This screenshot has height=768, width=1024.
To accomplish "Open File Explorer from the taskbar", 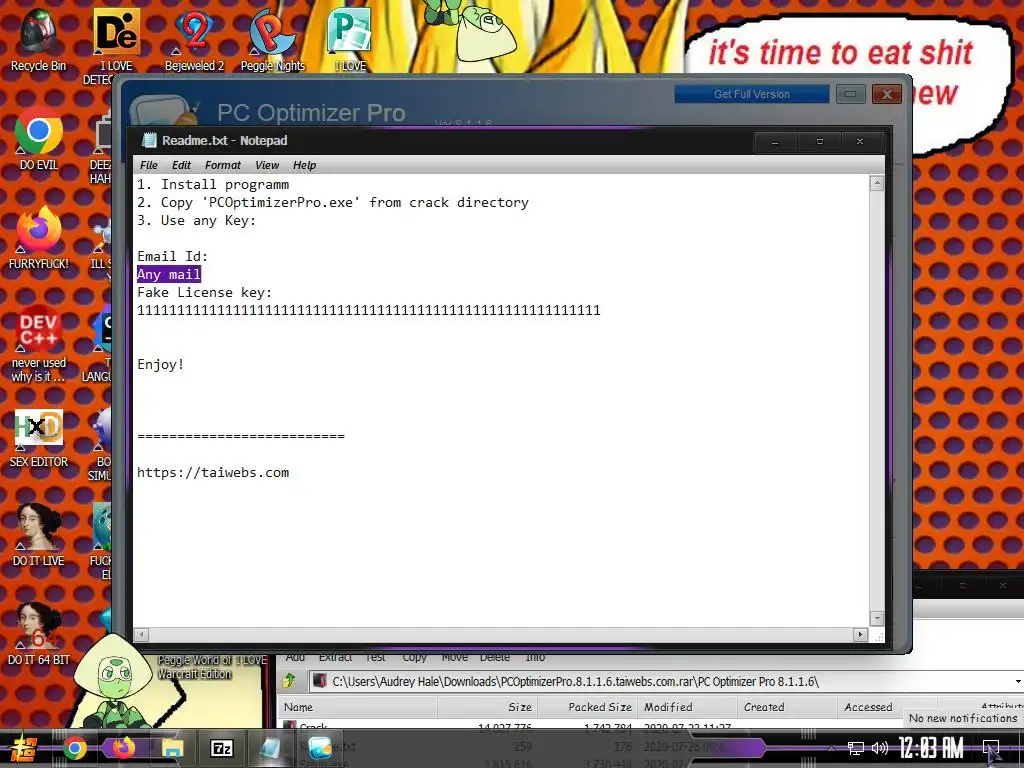I will point(172,748).
